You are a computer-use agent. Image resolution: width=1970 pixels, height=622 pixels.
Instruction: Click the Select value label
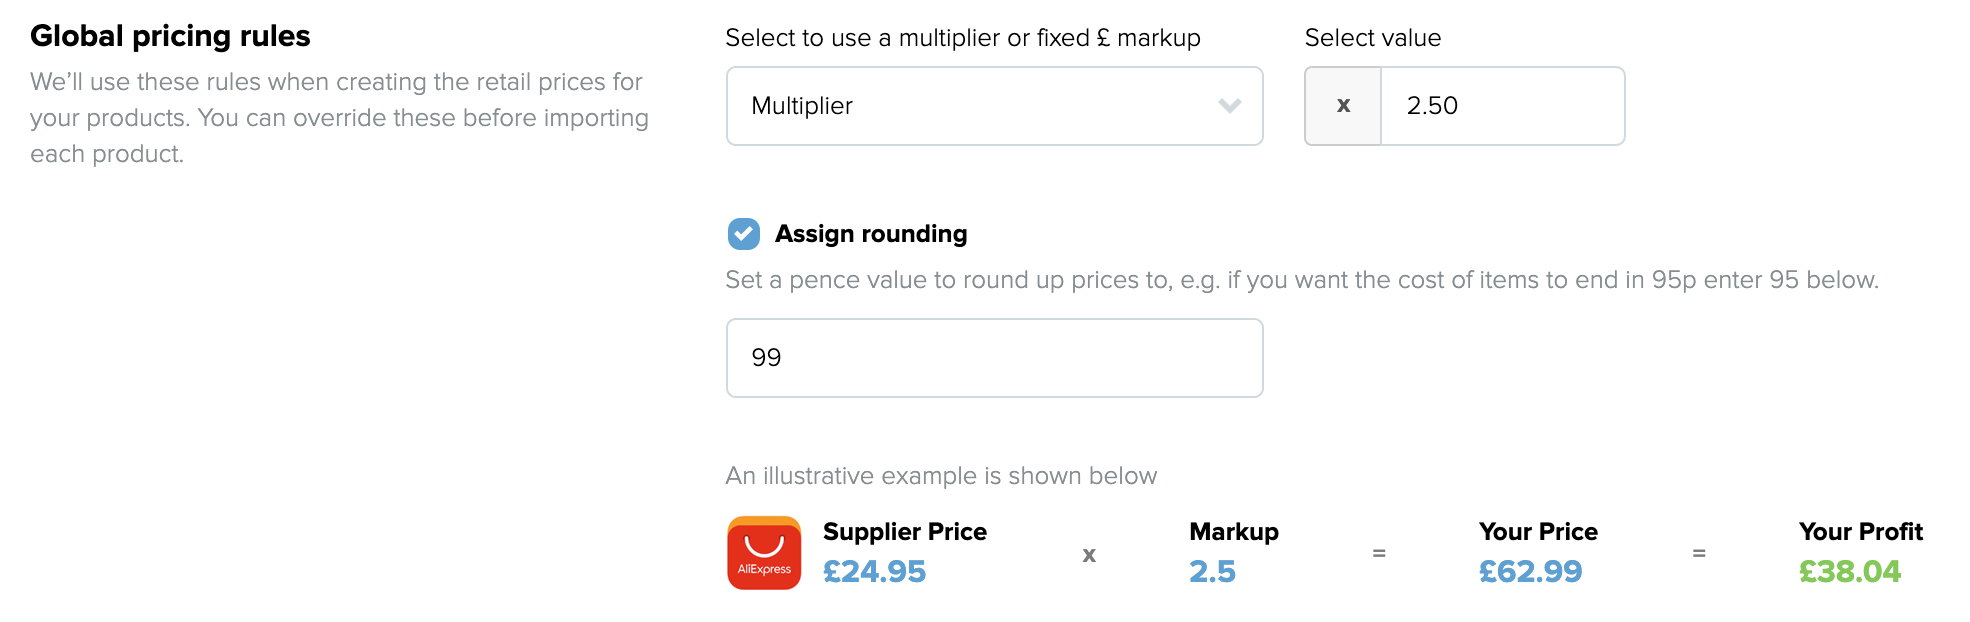pyautogui.click(x=1373, y=38)
